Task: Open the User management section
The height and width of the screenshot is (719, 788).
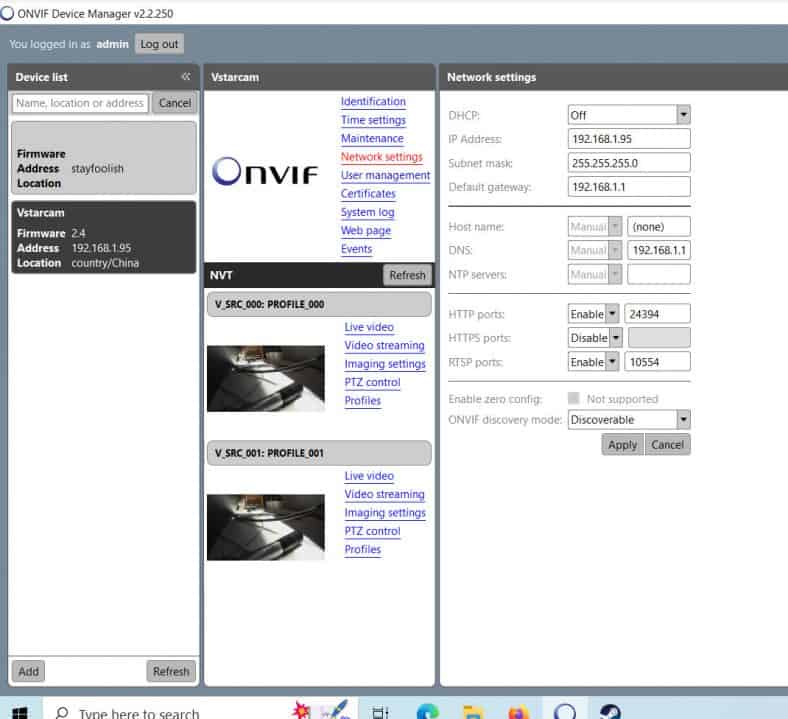Action: (x=385, y=175)
